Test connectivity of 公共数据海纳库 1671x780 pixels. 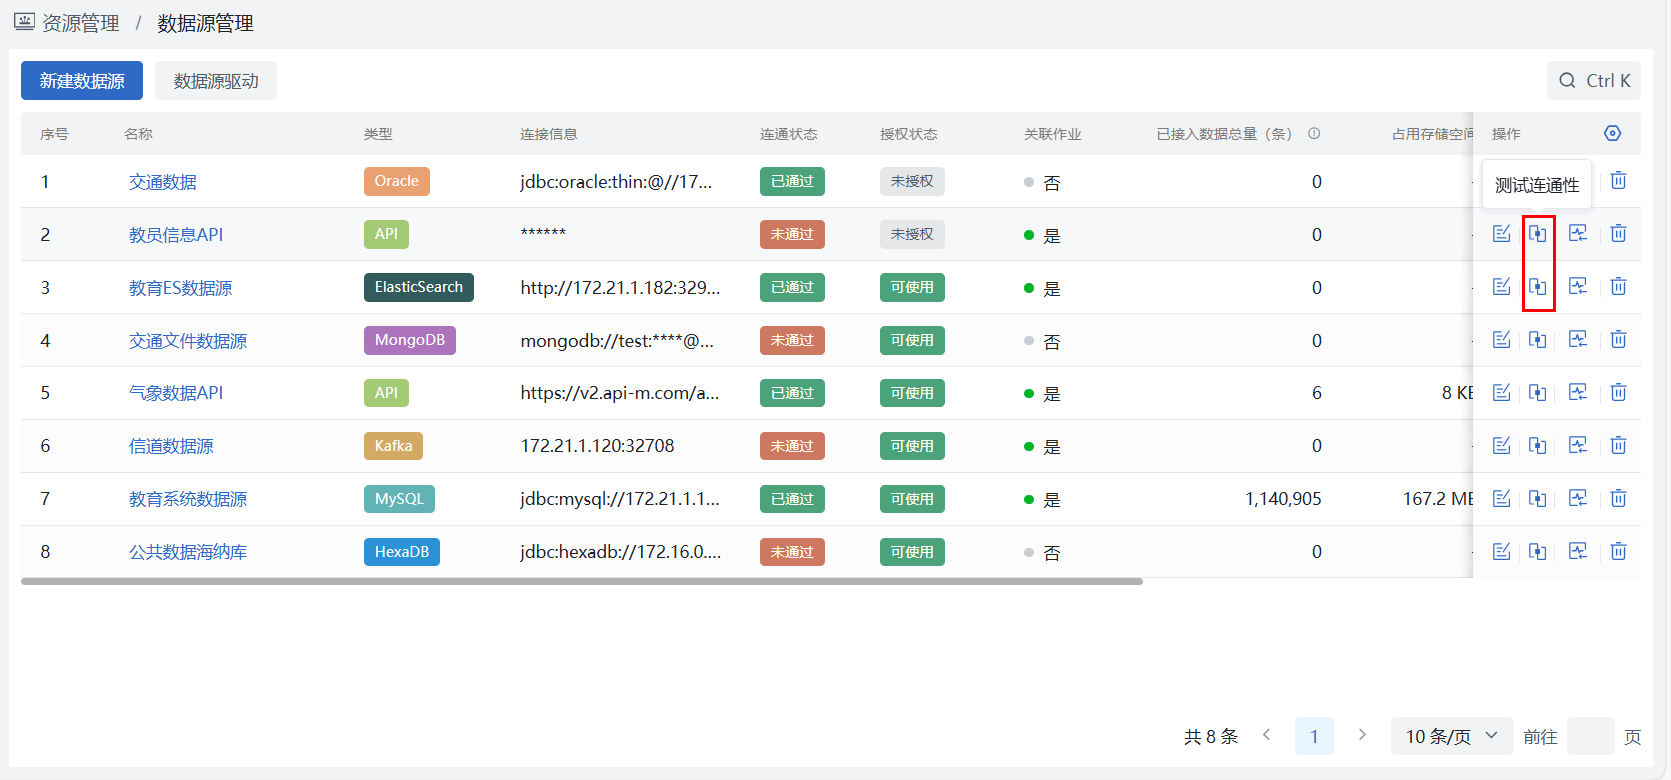1538,552
